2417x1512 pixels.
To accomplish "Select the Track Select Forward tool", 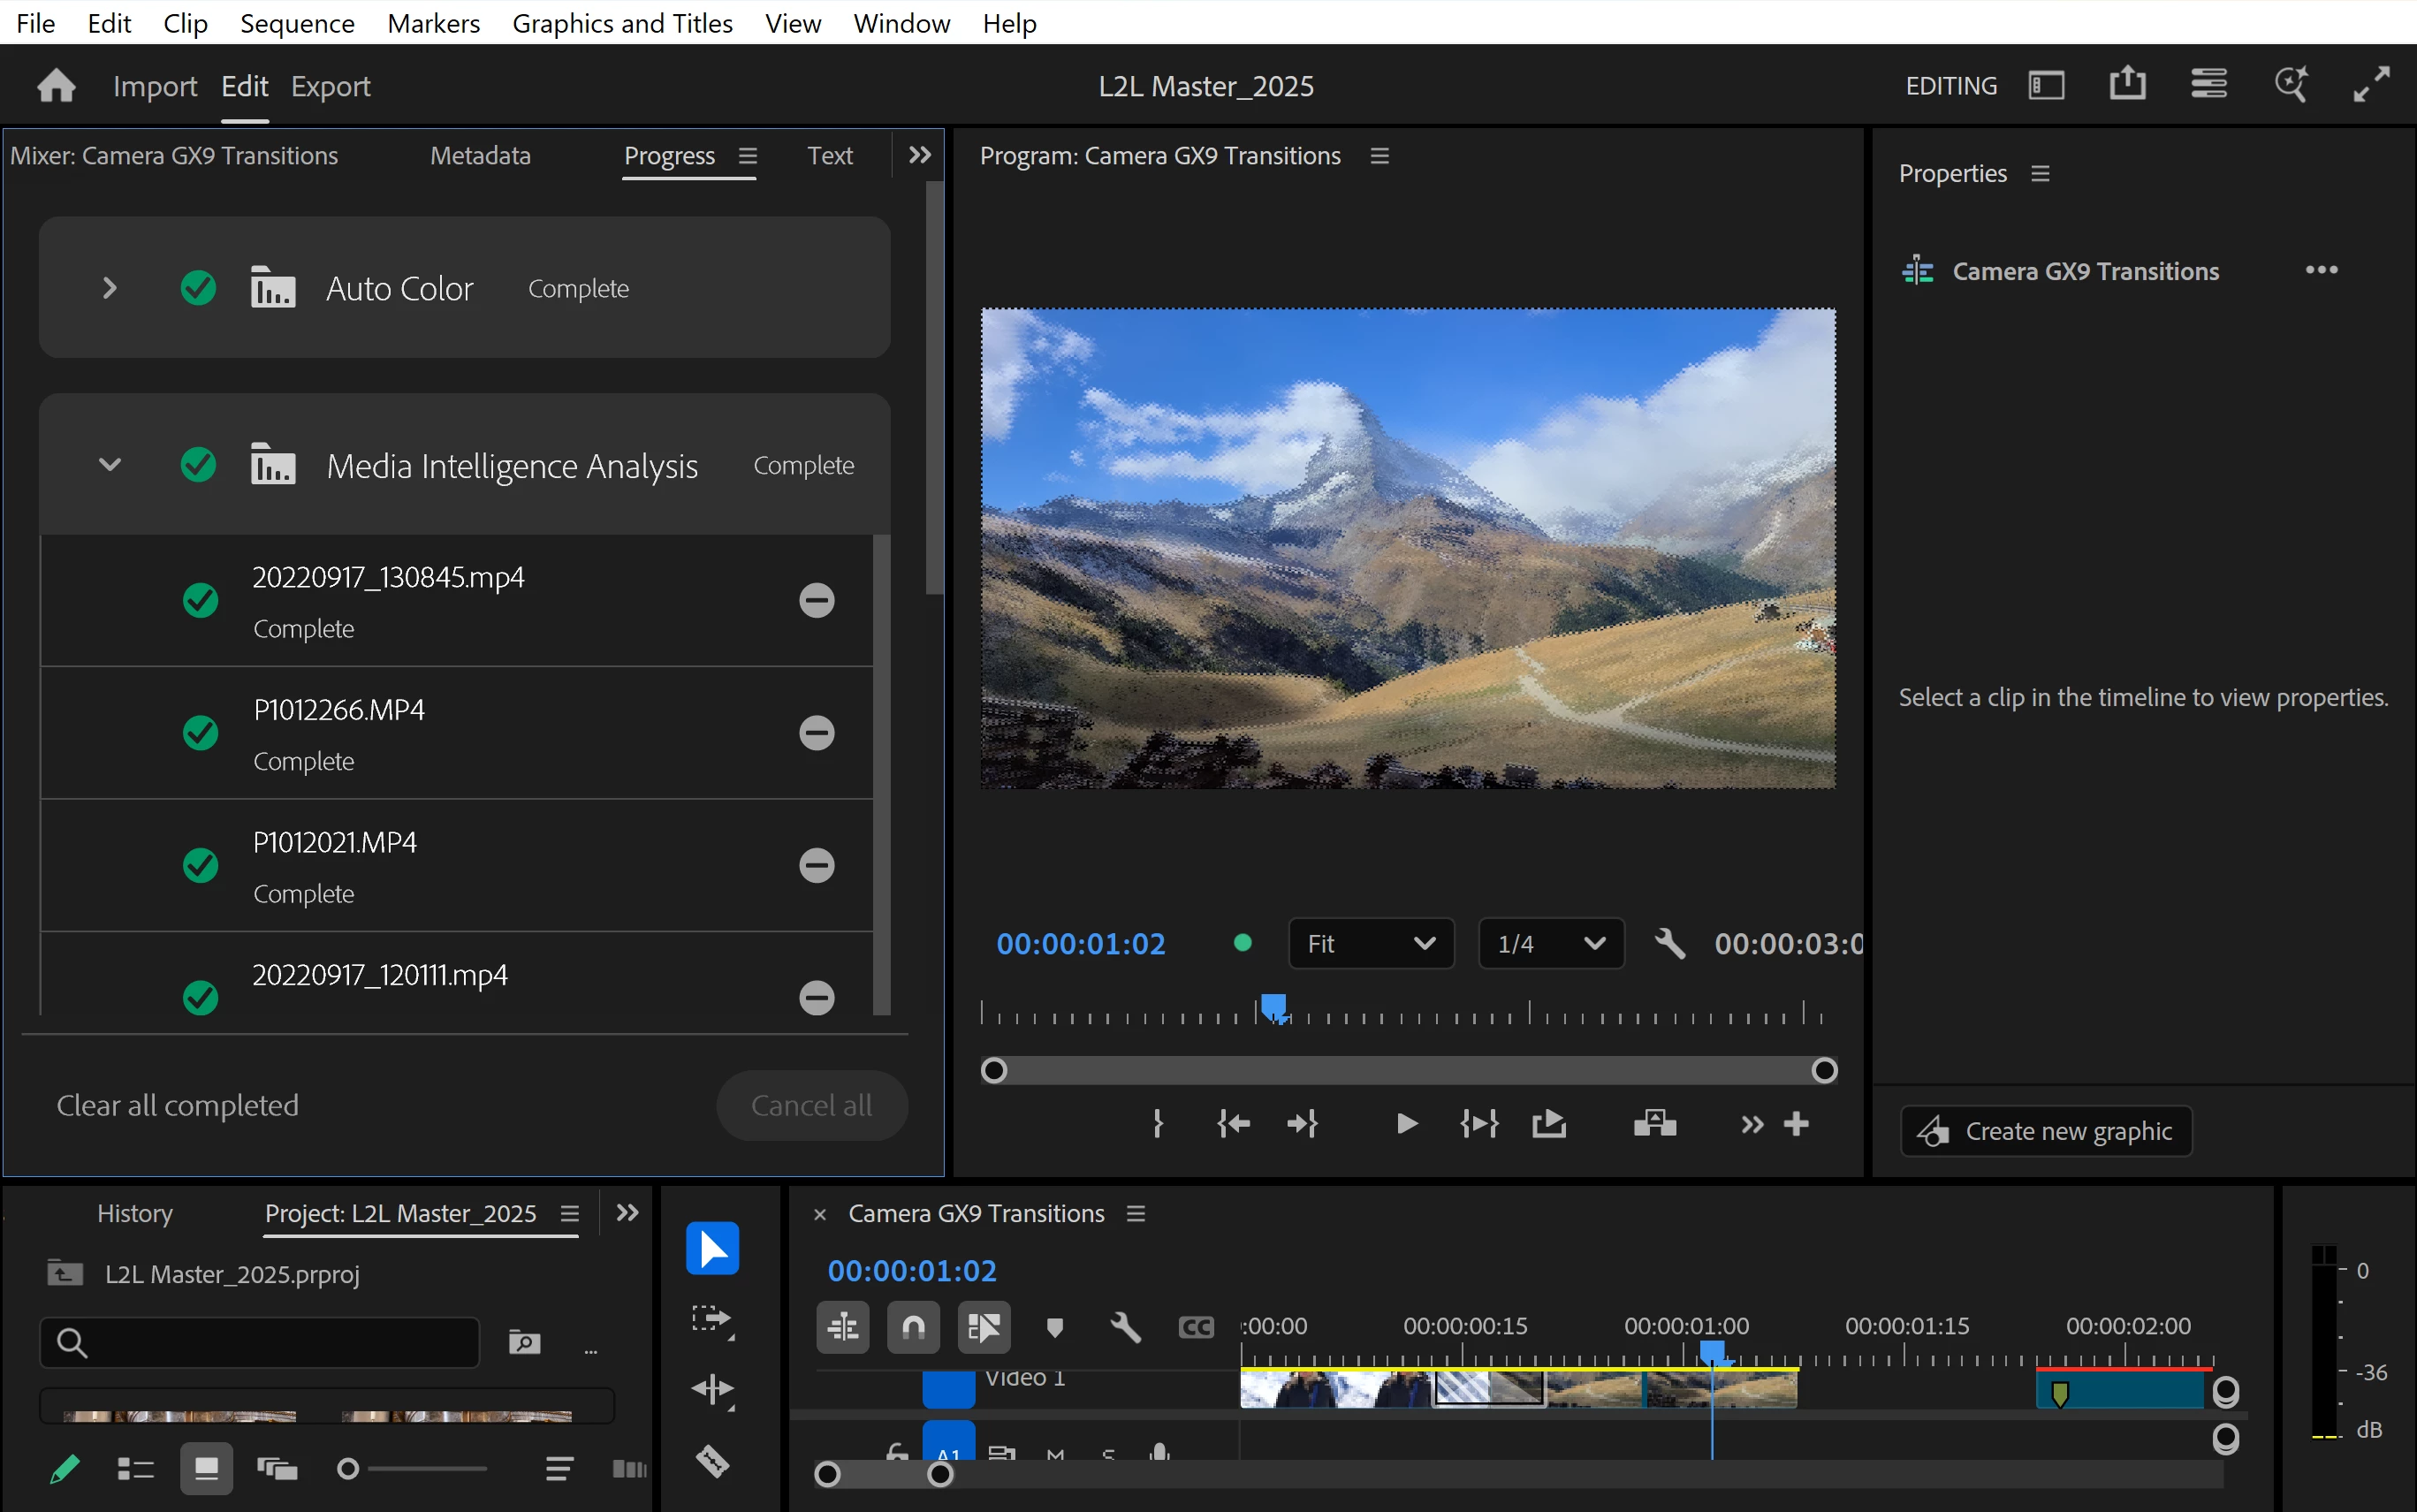I will 712,1320.
